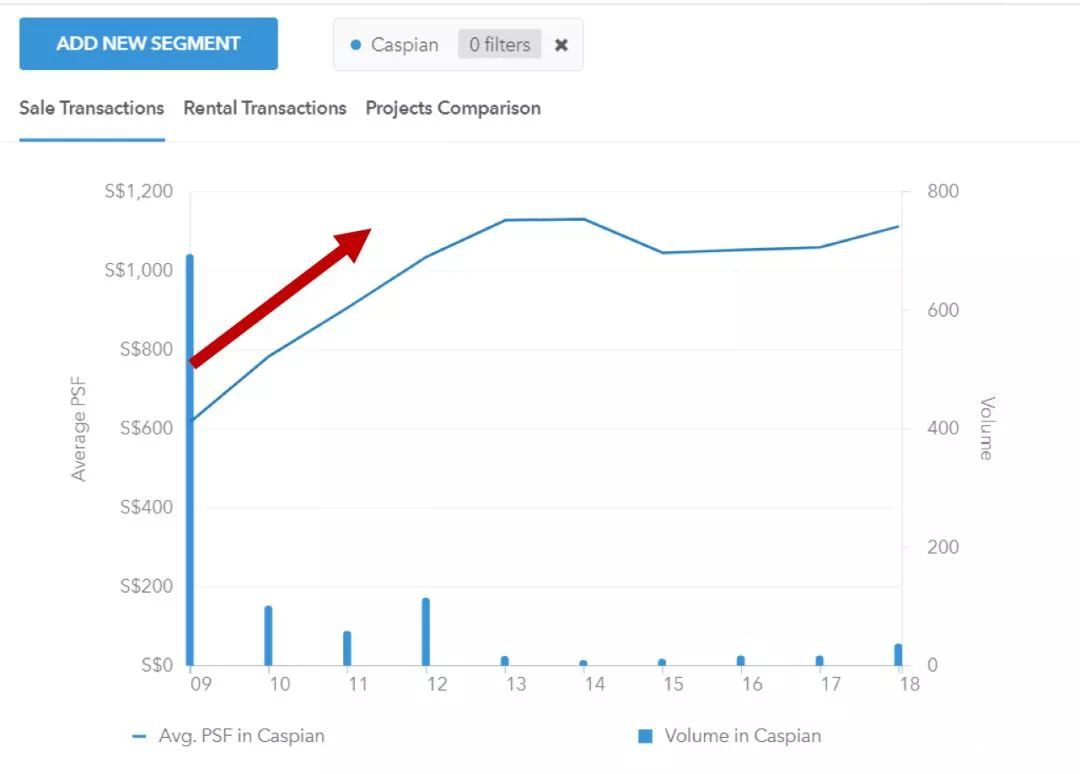Click the blue square Volume legend icon
This screenshot has height=774, width=1080.
click(x=645, y=736)
